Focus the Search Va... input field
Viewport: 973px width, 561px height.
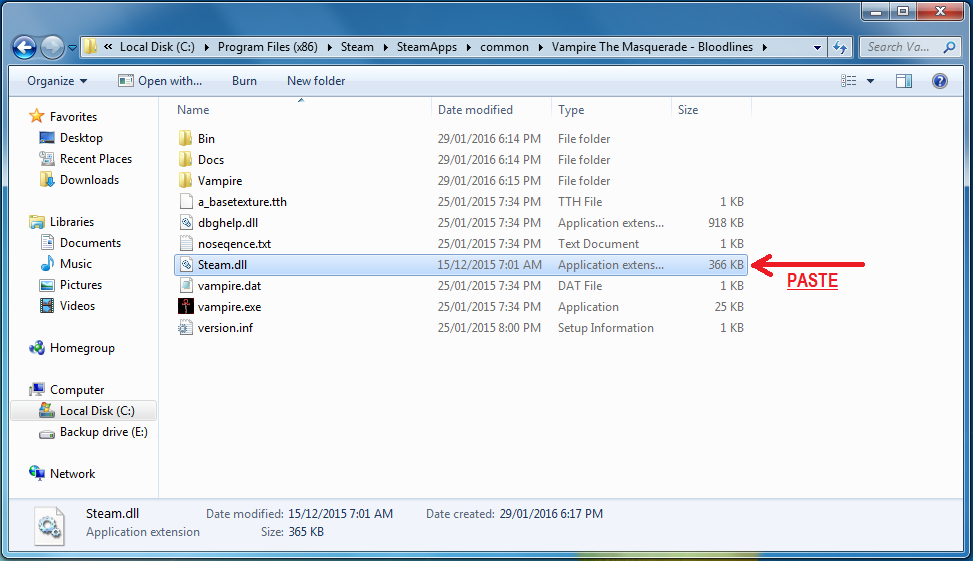click(899, 47)
